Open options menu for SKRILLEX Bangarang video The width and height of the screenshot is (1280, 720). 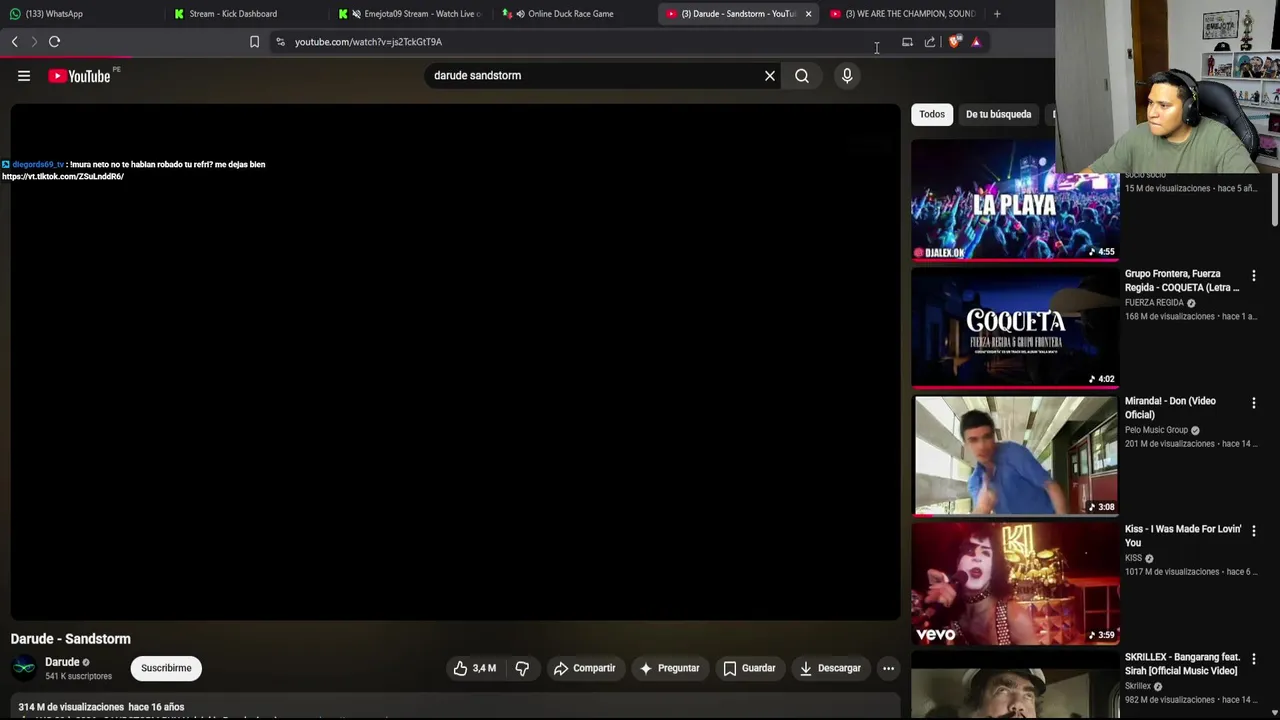(x=1254, y=659)
